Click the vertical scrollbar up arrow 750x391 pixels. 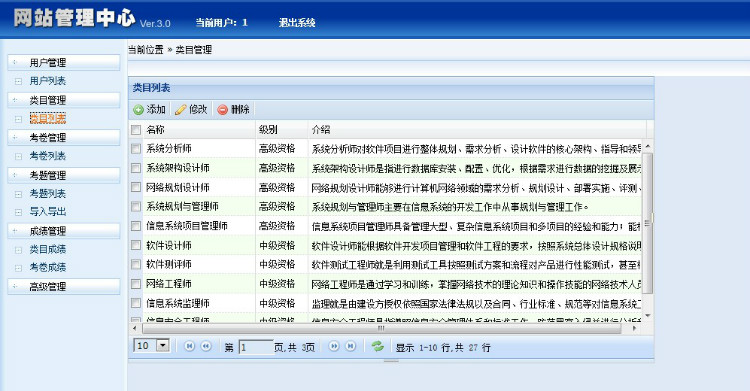point(648,146)
